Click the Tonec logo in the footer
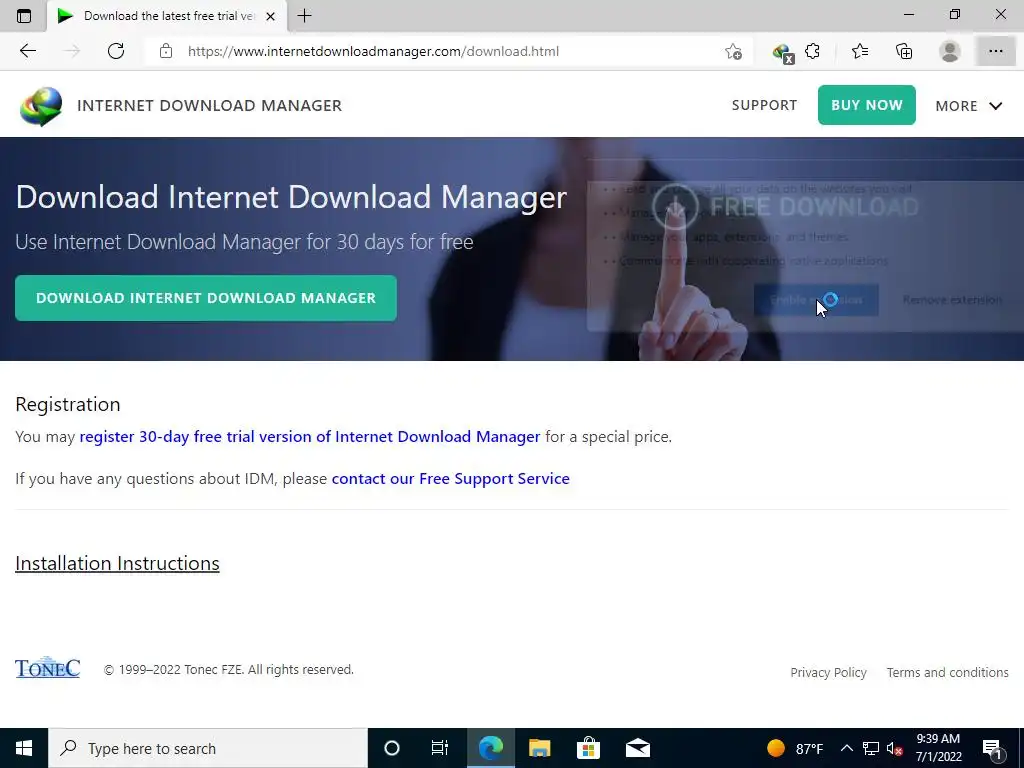The height and width of the screenshot is (768, 1024). pos(48,667)
